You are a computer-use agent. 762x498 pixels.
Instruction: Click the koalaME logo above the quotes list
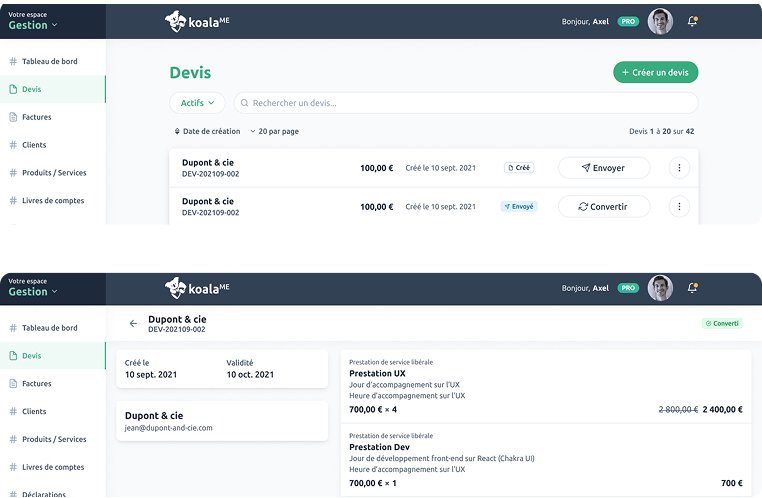204,21
